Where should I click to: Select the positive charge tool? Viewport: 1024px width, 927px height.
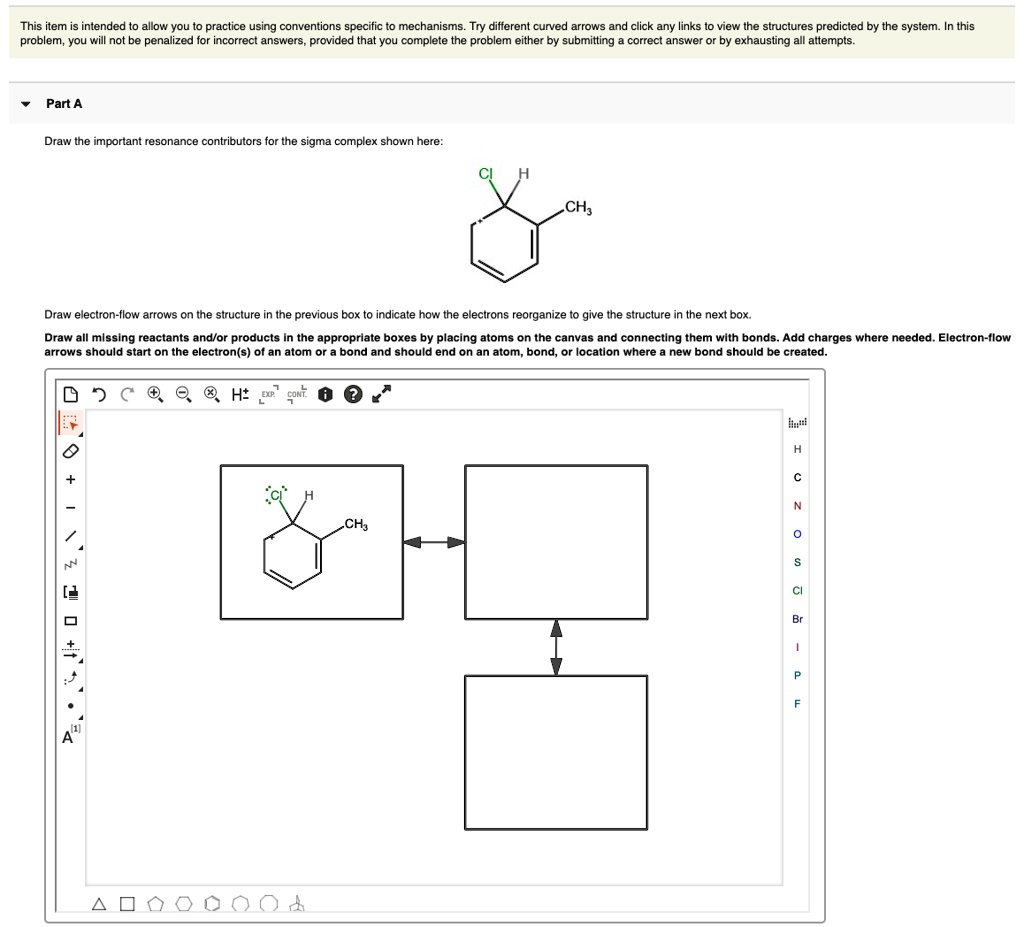(71, 480)
